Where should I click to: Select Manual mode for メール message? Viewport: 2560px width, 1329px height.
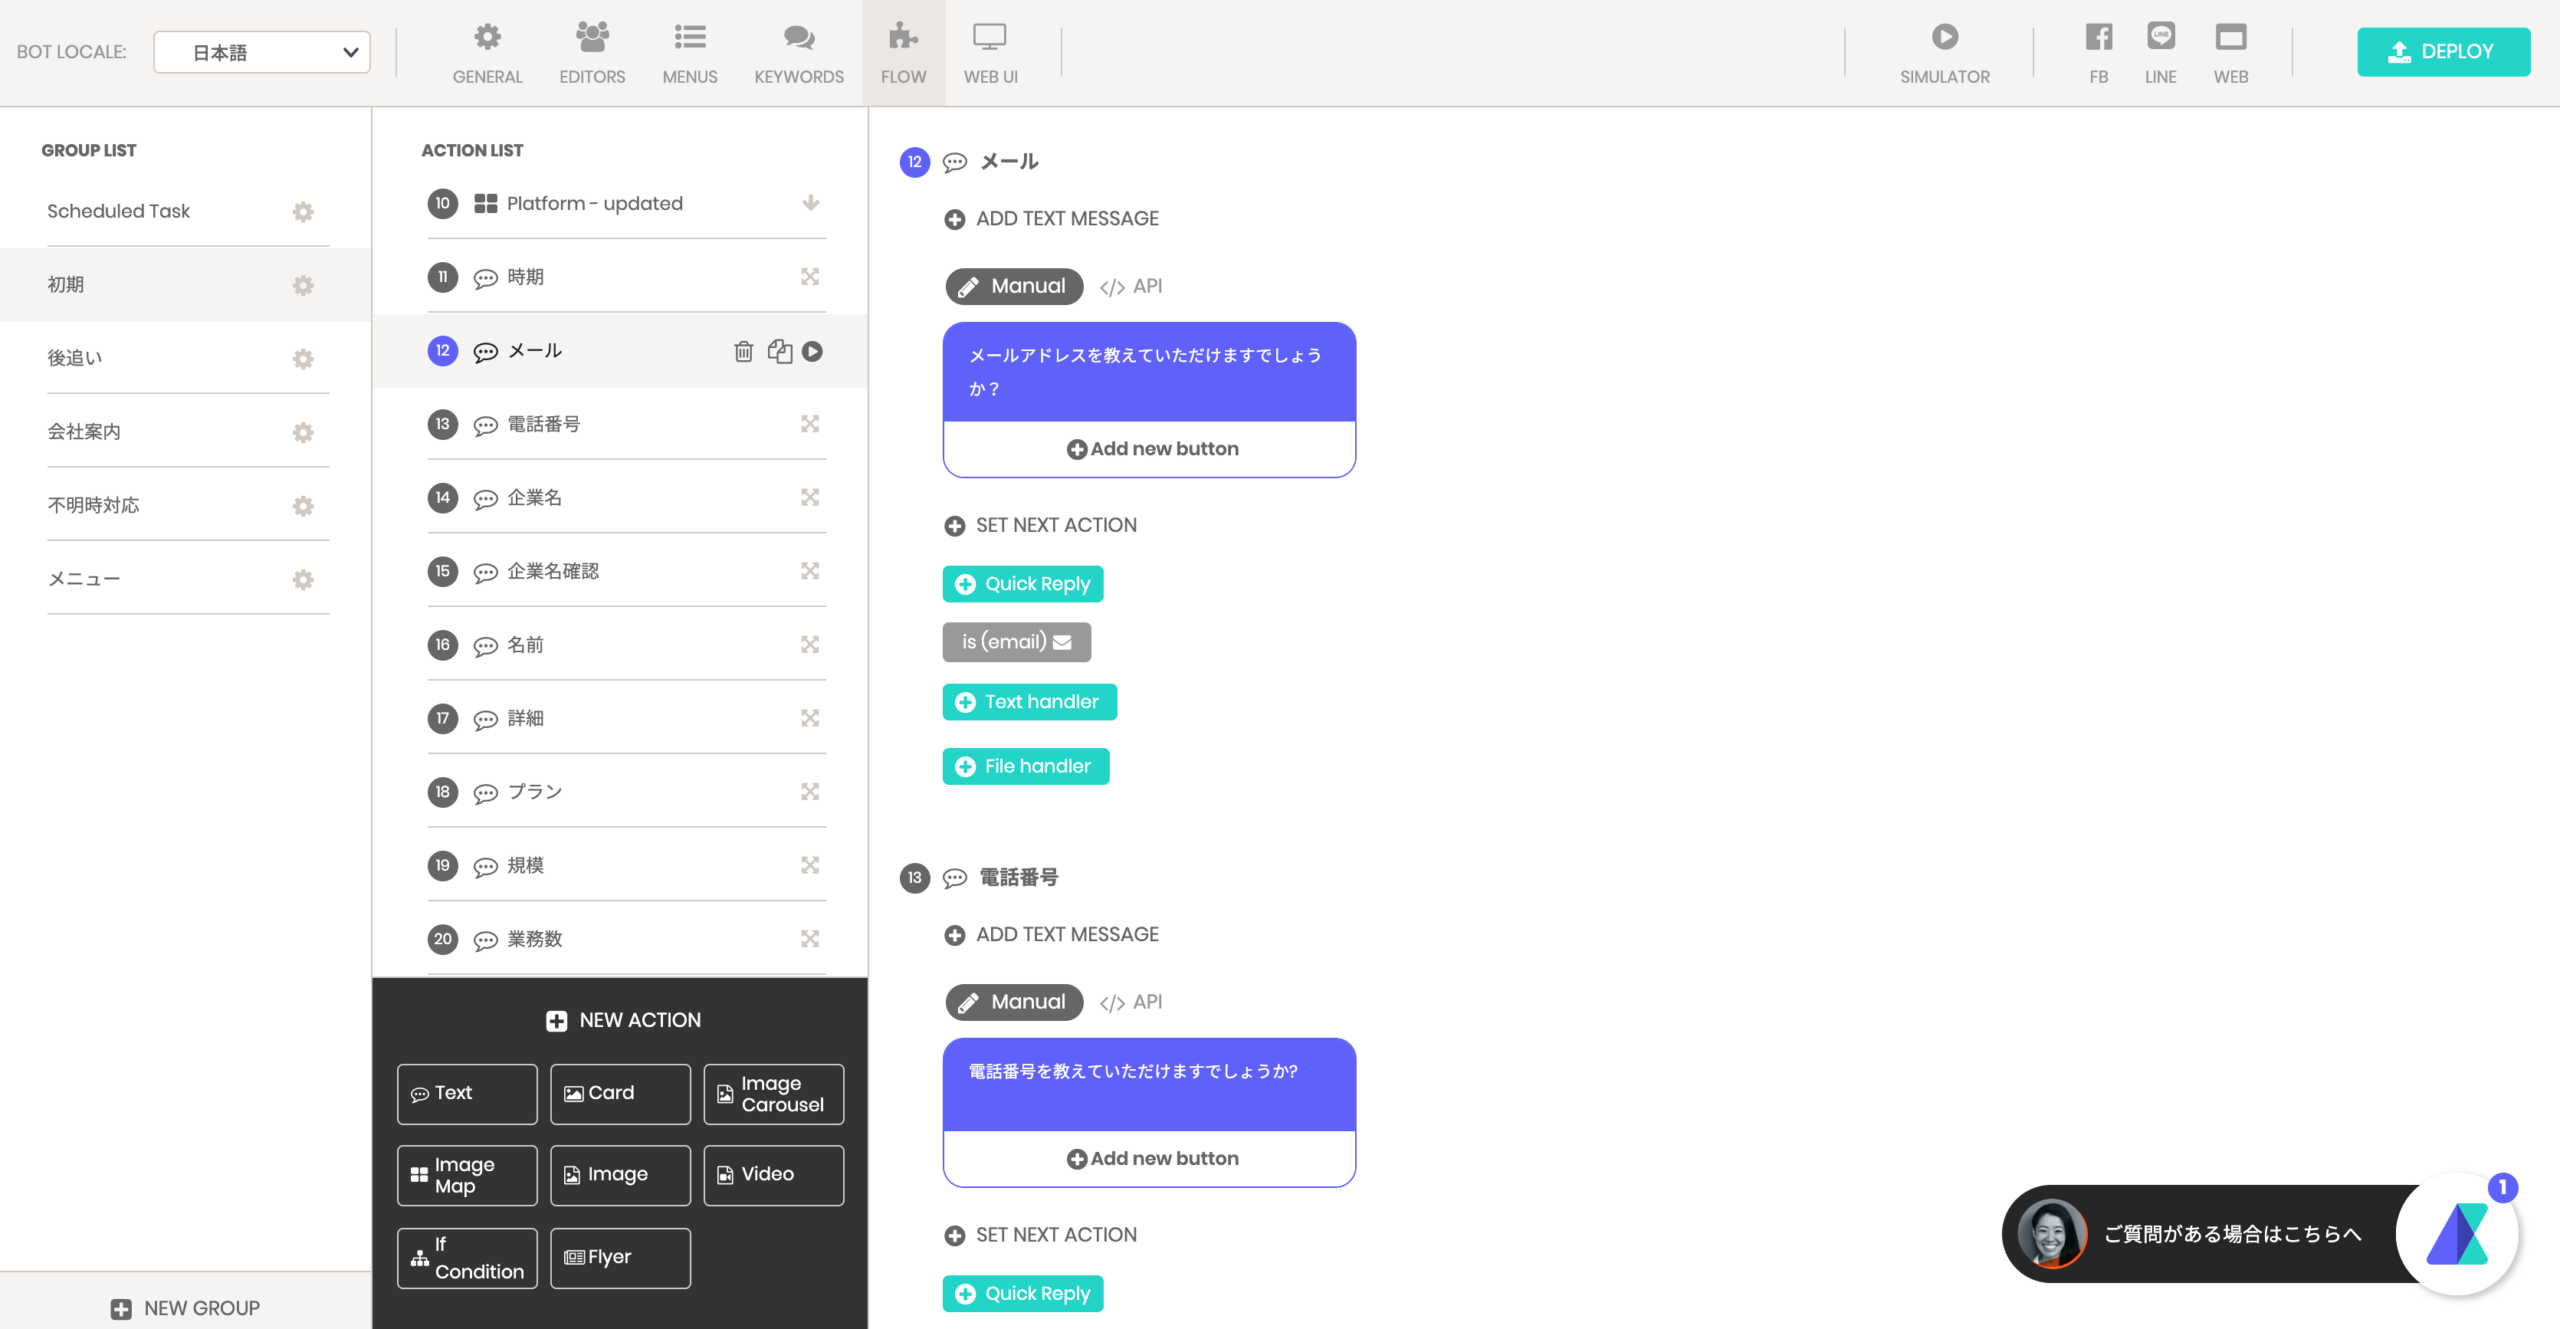coord(1014,286)
